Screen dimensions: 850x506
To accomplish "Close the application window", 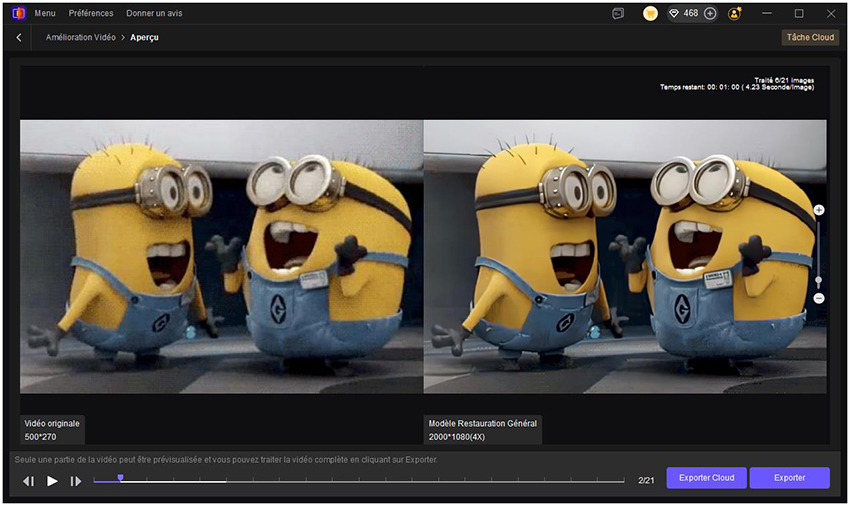I will [830, 13].
